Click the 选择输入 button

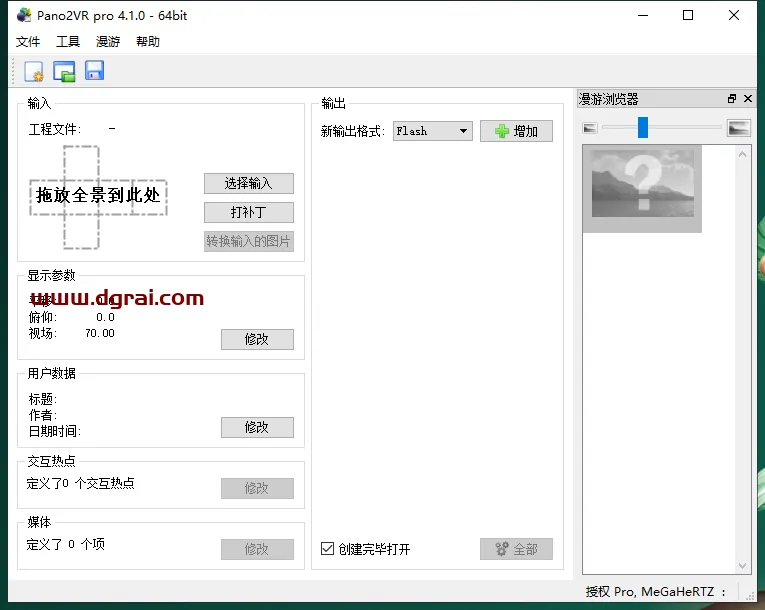[249, 183]
